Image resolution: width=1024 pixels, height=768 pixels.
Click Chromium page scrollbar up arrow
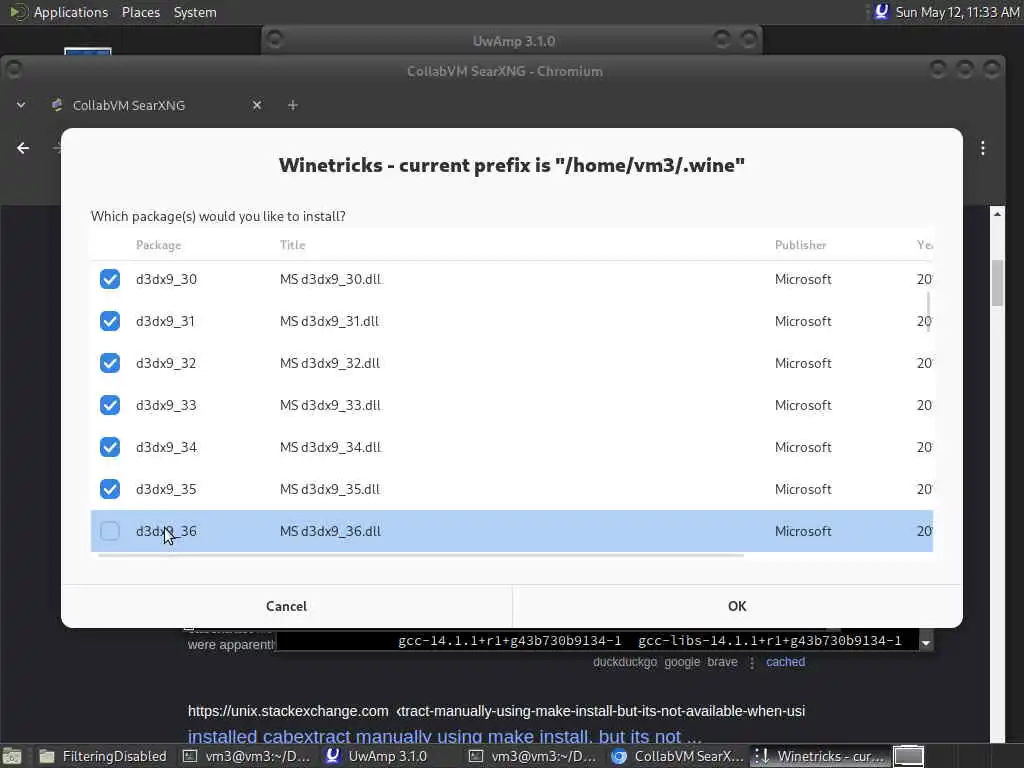click(x=997, y=214)
